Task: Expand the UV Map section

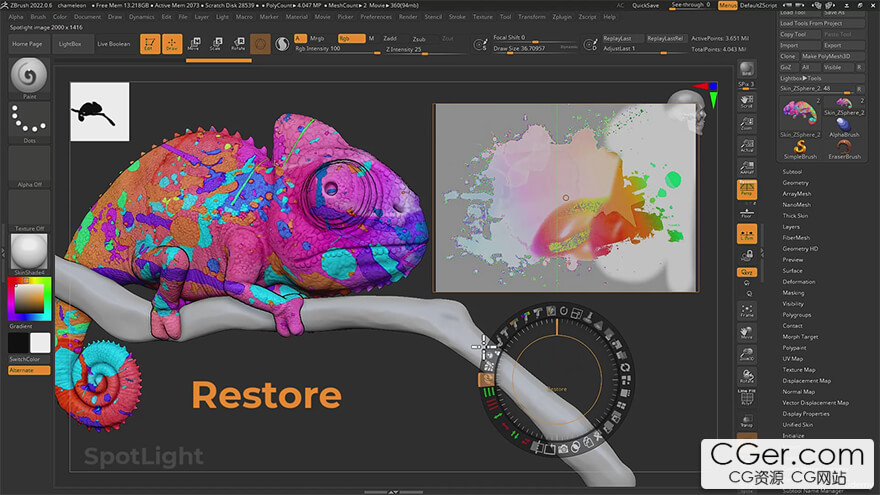Action: click(x=792, y=359)
